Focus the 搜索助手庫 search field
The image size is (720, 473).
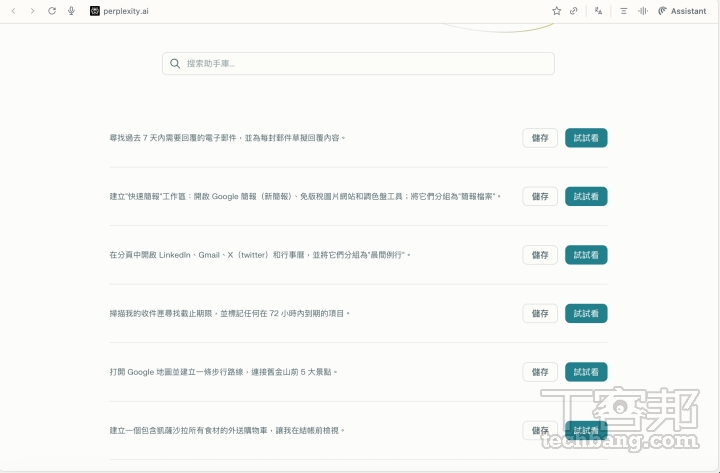[358, 63]
